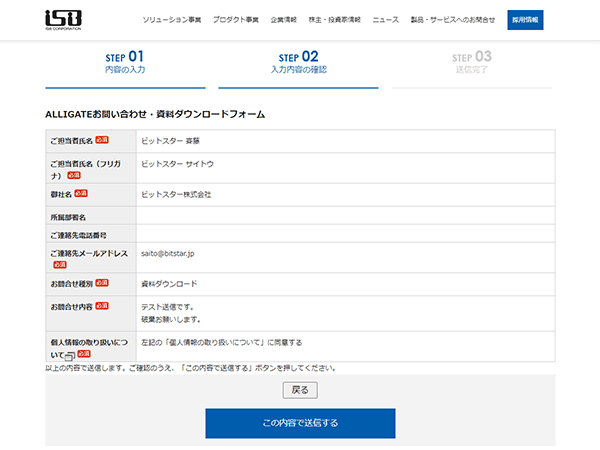This screenshot has height=450, width=600.
Task: Click required badge beside お問合せ内容
Action: (102, 305)
